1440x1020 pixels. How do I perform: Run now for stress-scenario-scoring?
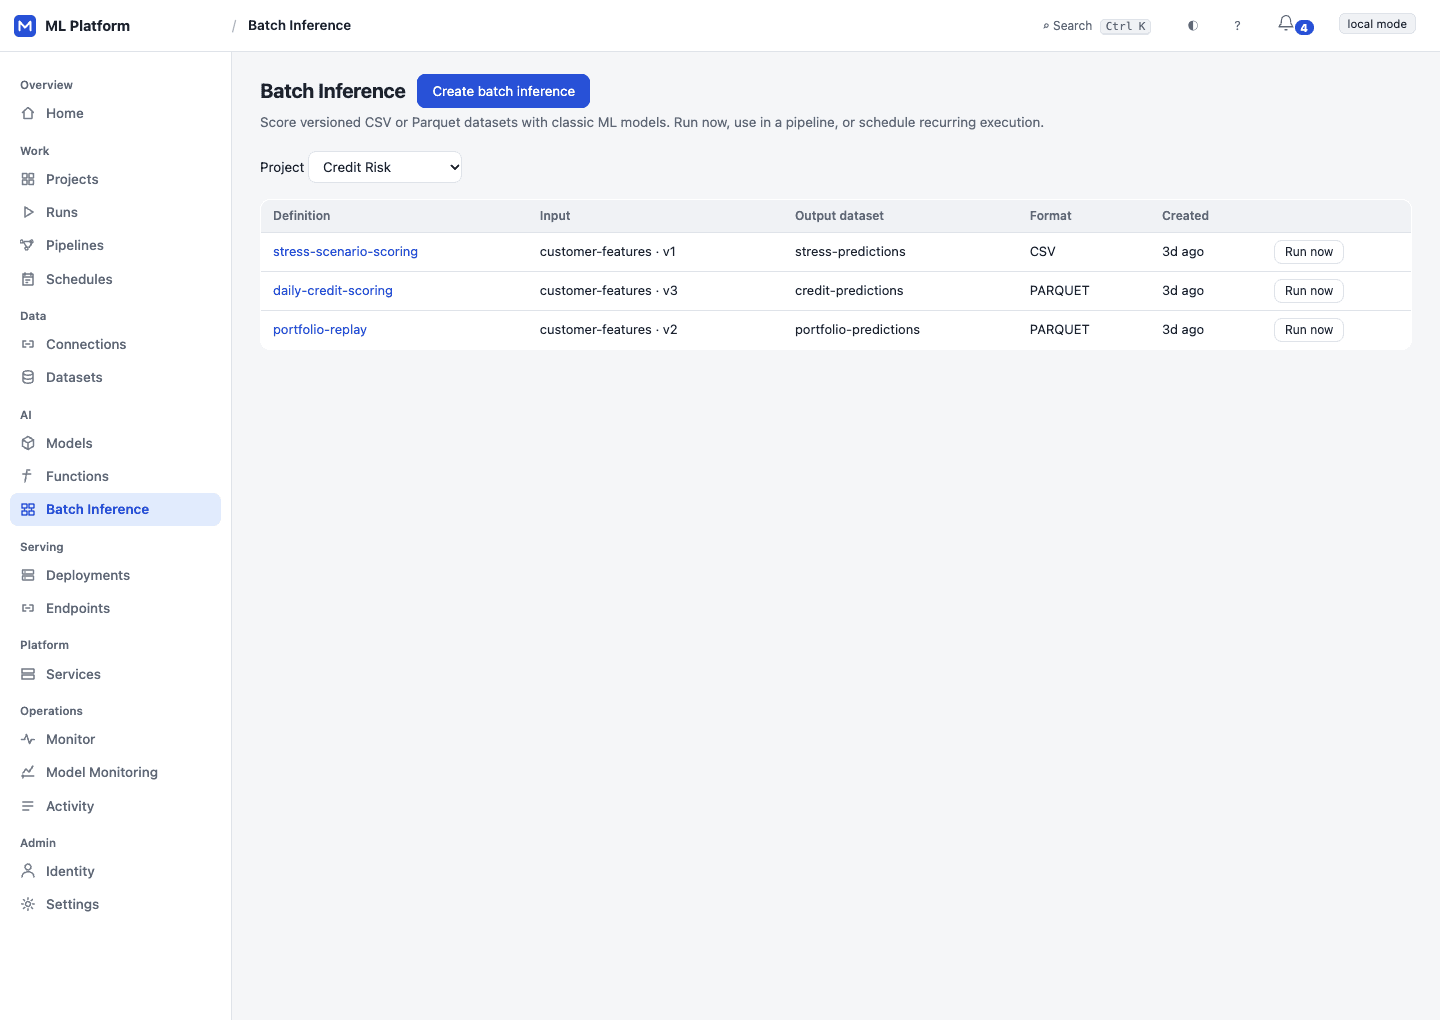click(1308, 252)
